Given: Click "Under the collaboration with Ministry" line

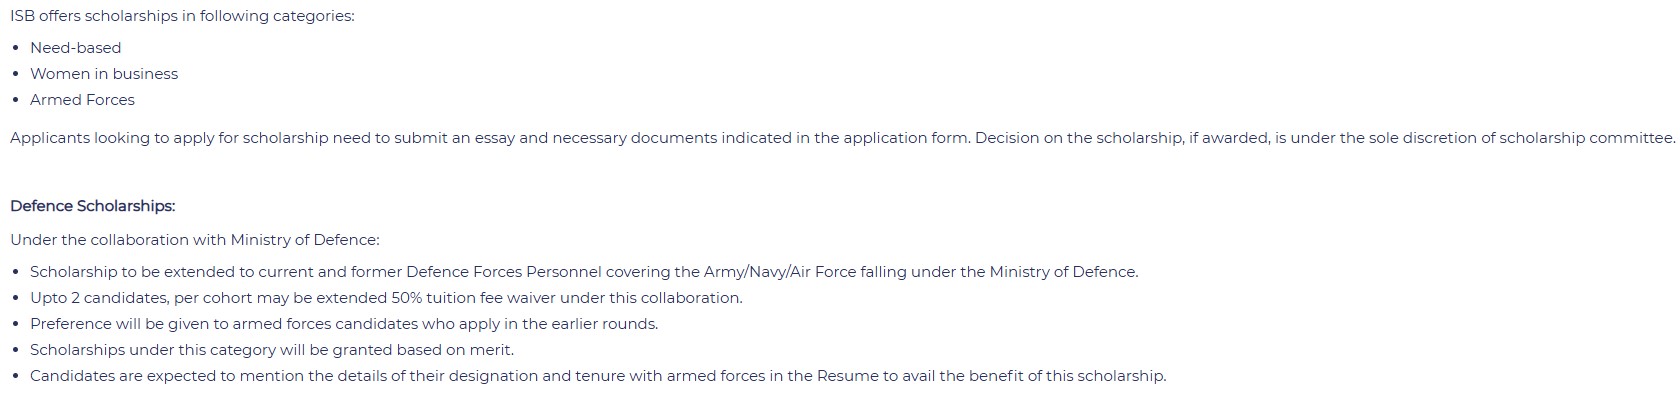Looking at the screenshot, I should coord(195,240).
